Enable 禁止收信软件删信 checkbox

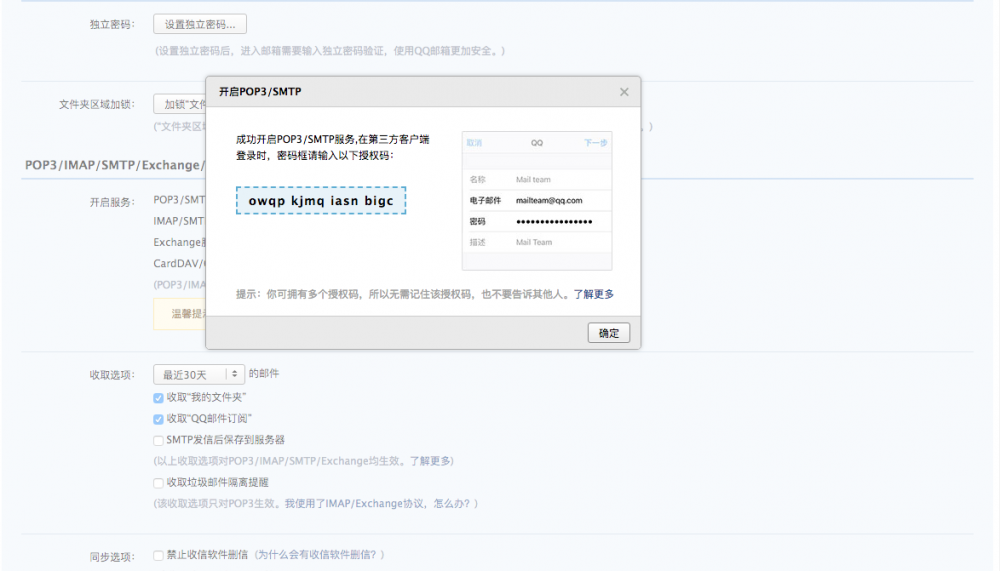tap(158, 556)
